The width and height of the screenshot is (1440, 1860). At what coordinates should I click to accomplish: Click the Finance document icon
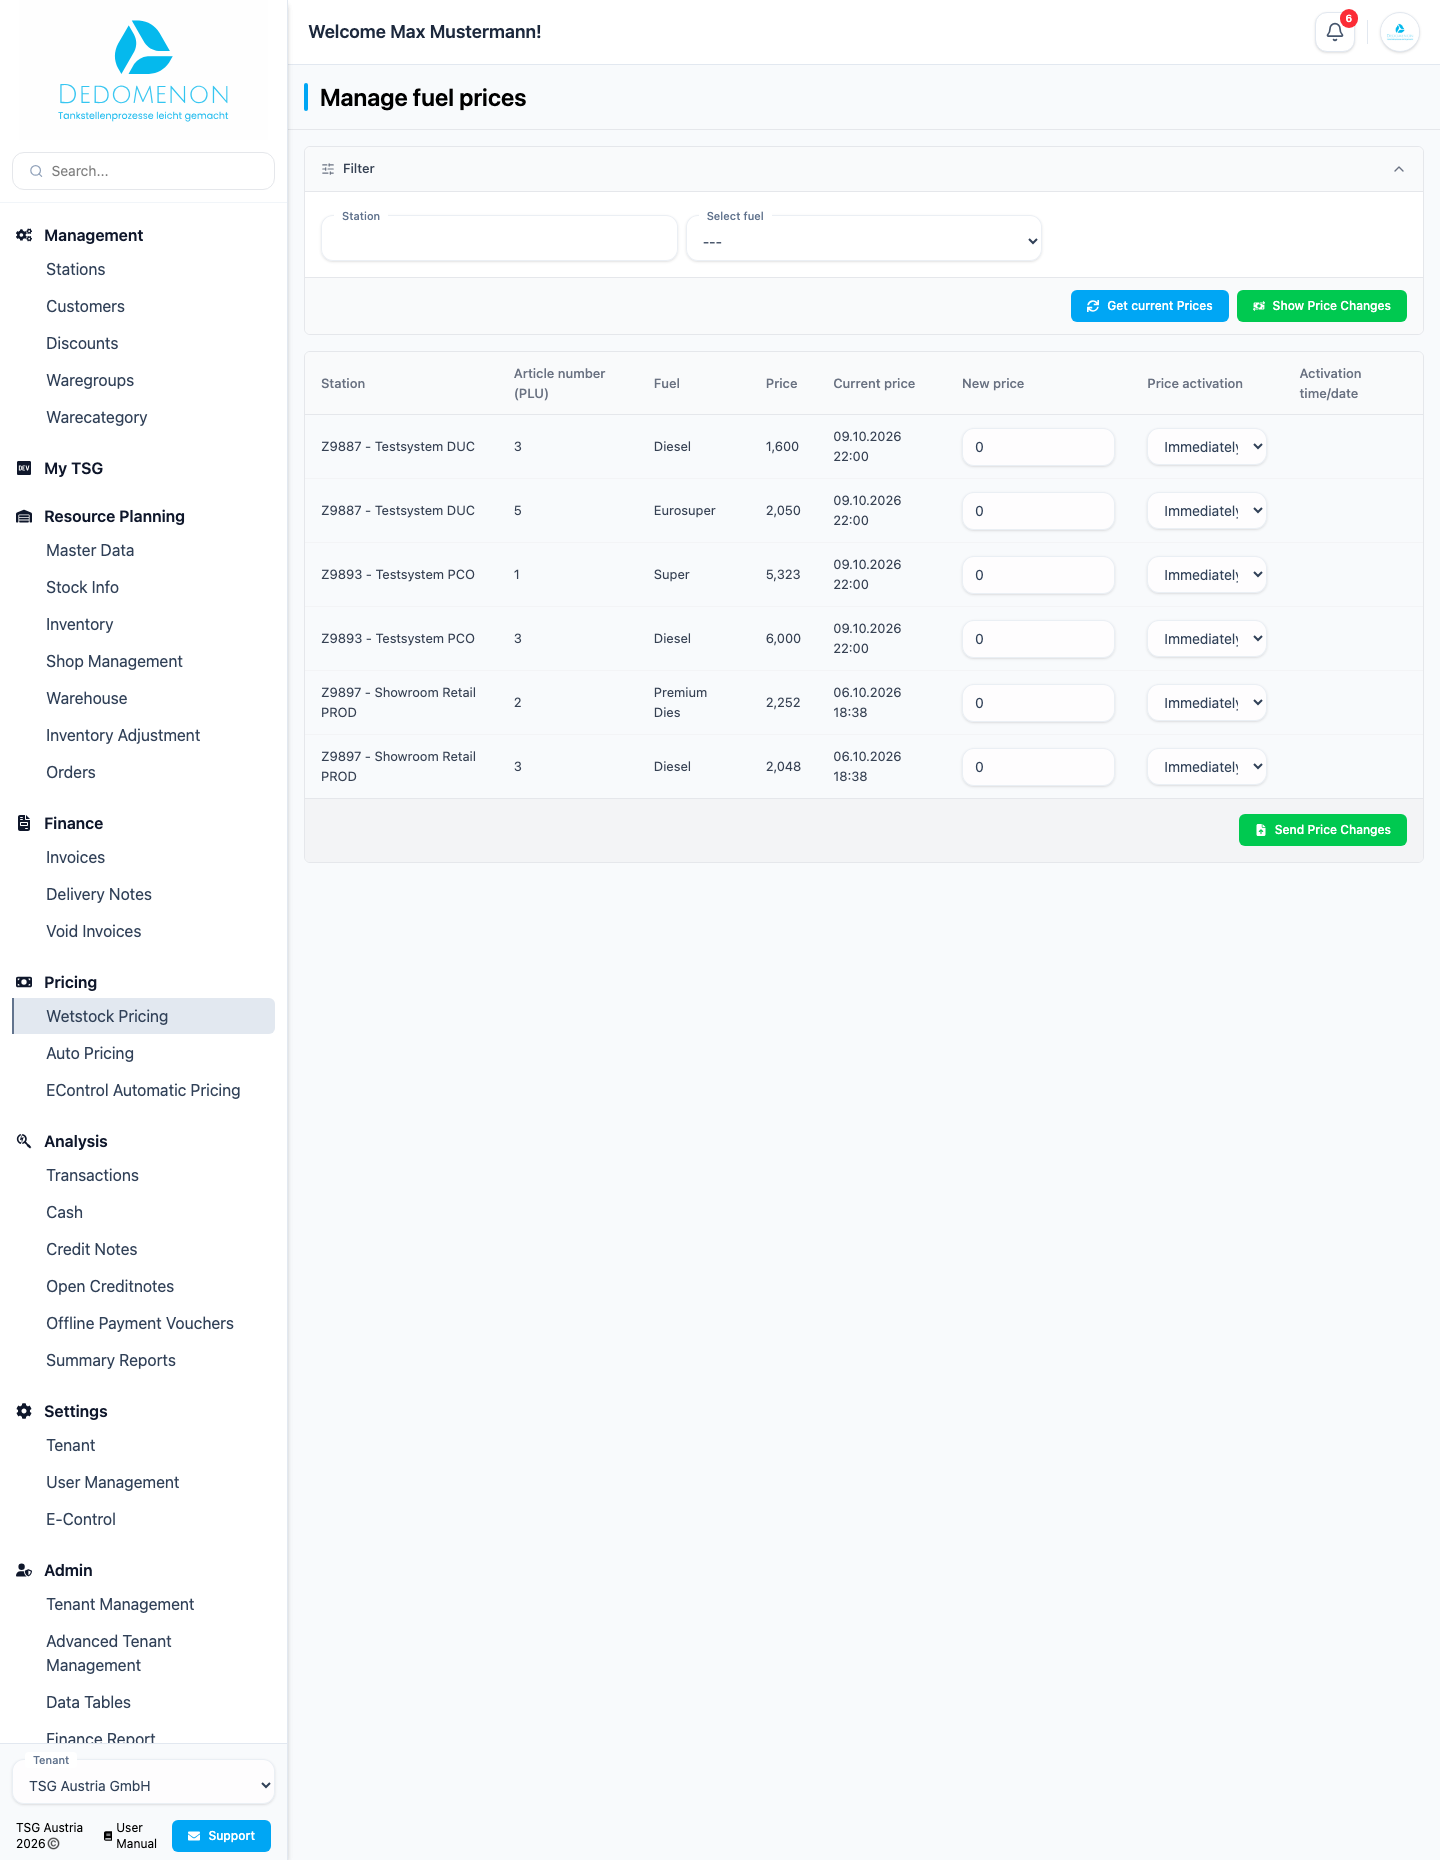[x=24, y=823]
